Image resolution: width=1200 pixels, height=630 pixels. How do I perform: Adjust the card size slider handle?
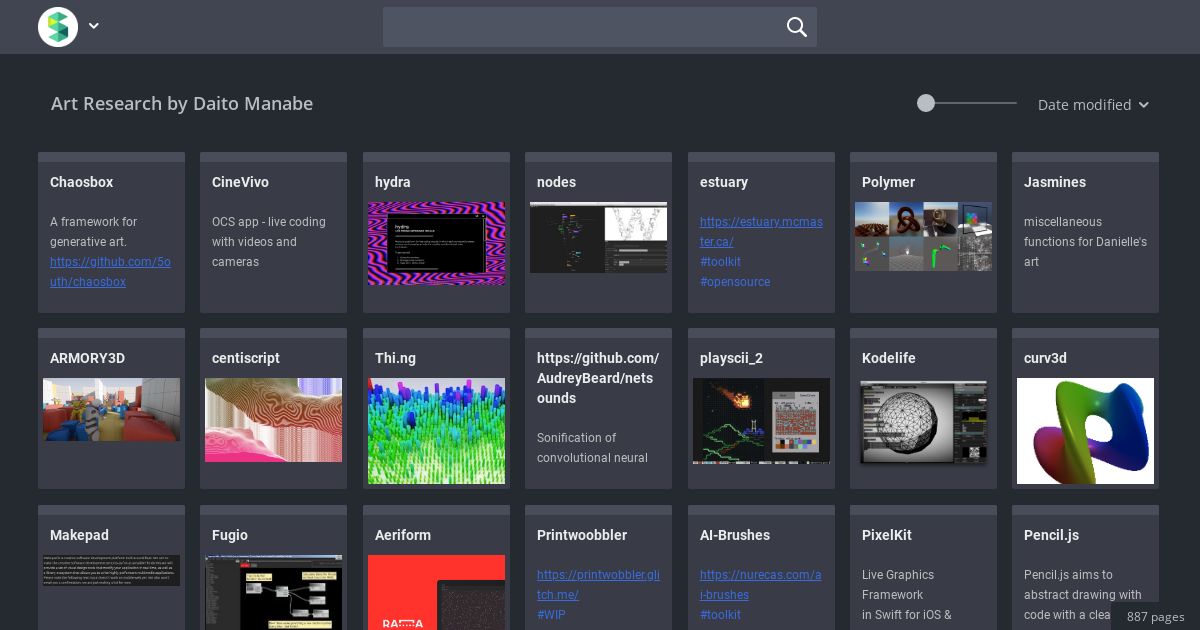926,103
